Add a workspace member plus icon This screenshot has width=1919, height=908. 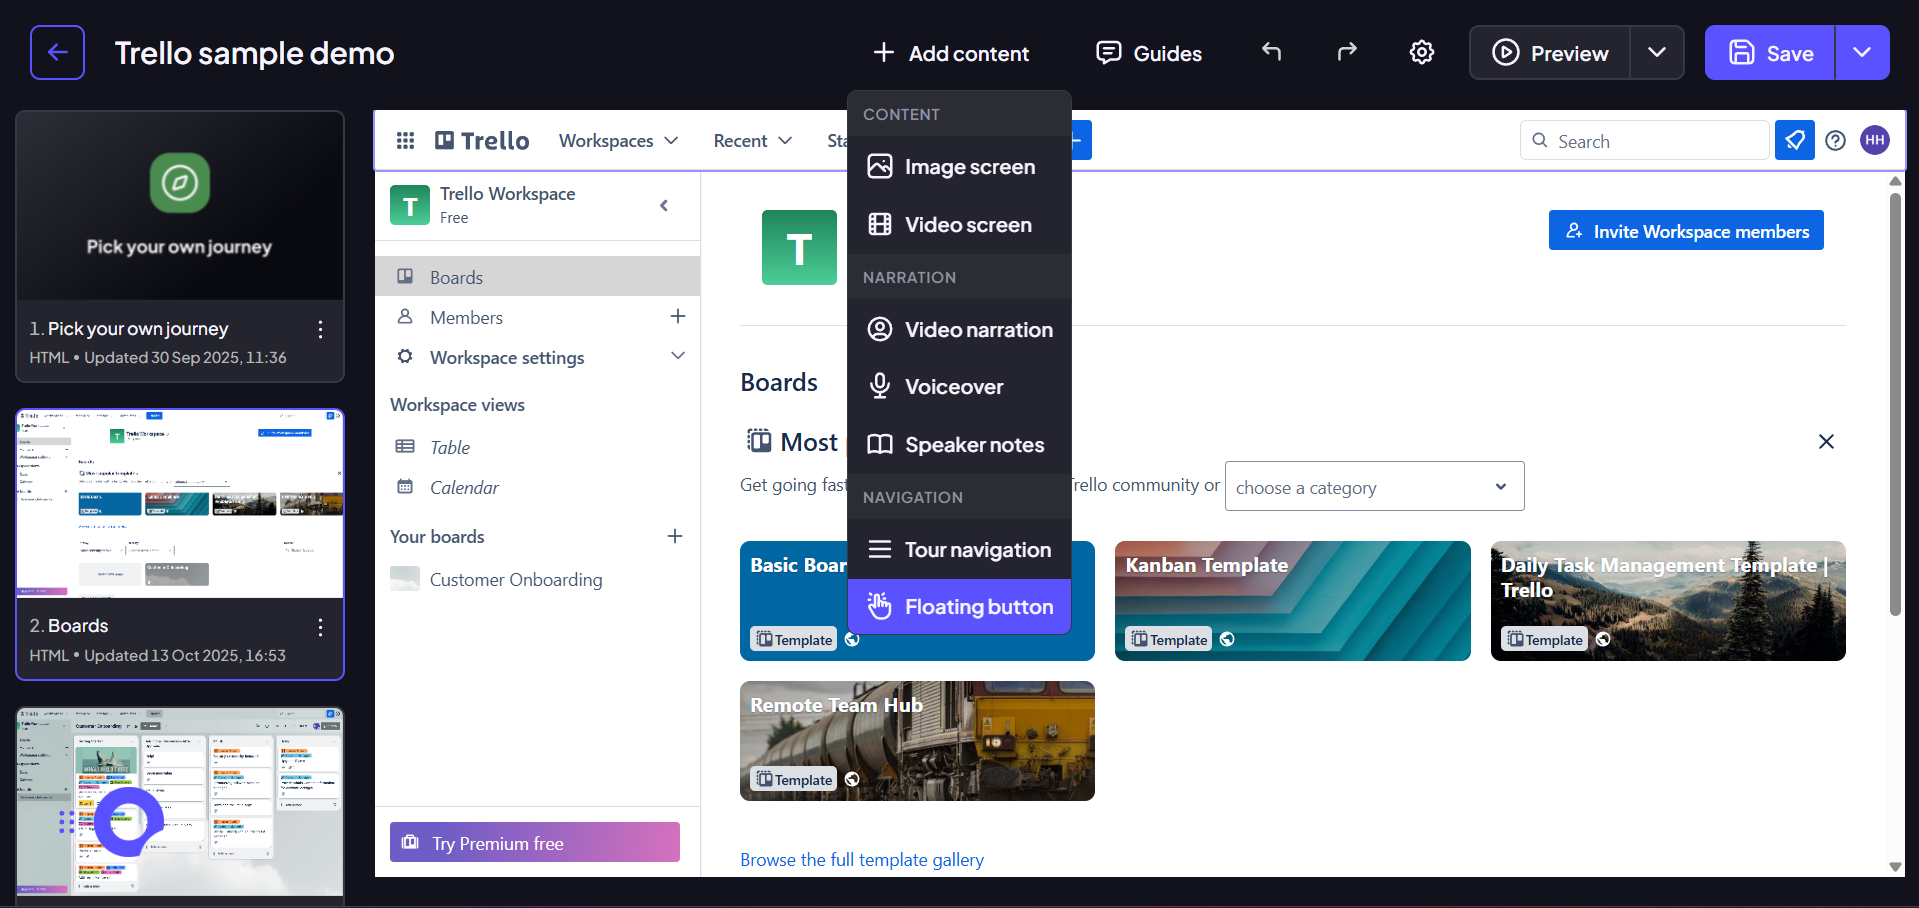click(678, 316)
